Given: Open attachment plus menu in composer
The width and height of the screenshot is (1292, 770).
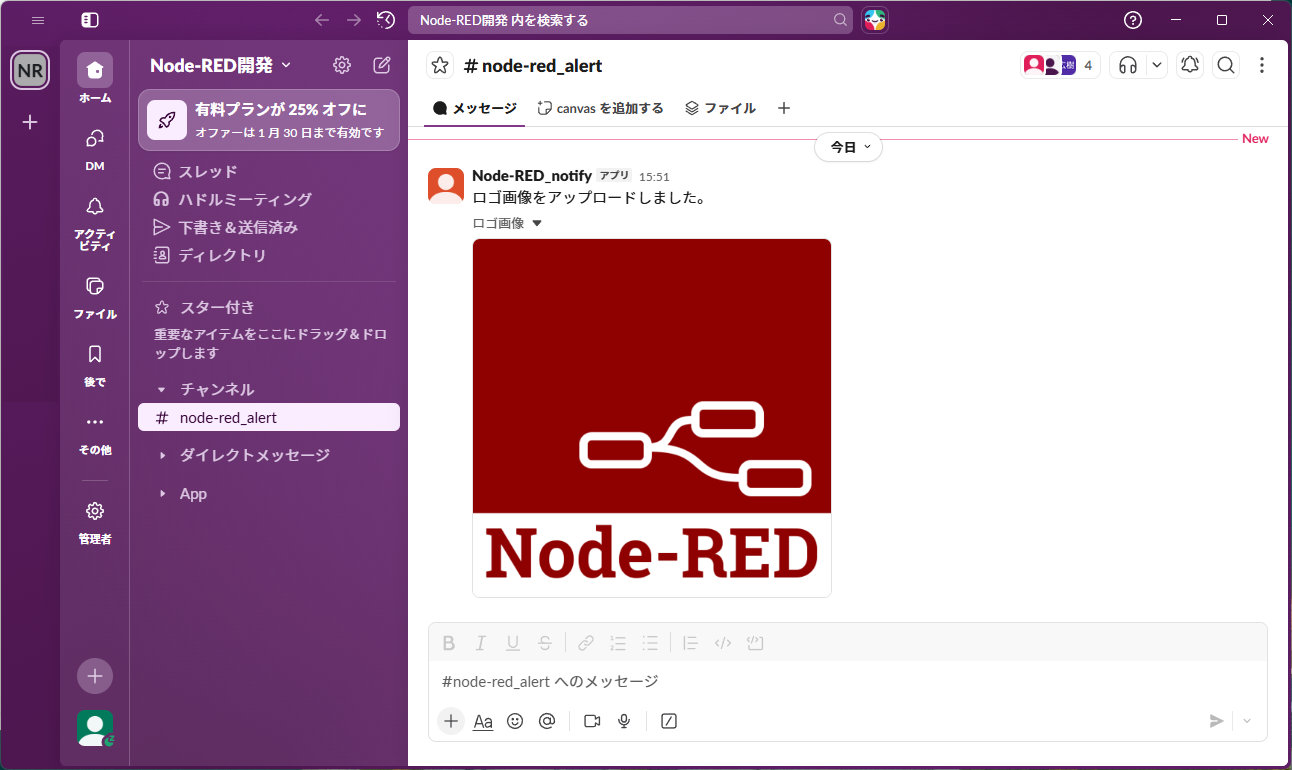Looking at the screenshot, I should (451, 721).
